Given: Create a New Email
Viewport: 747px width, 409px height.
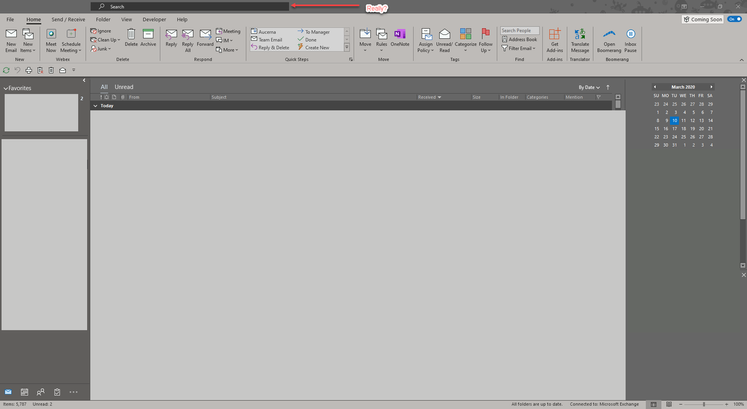Looking at the screenshot, I should pyautogui.click(x=11, y=40).
